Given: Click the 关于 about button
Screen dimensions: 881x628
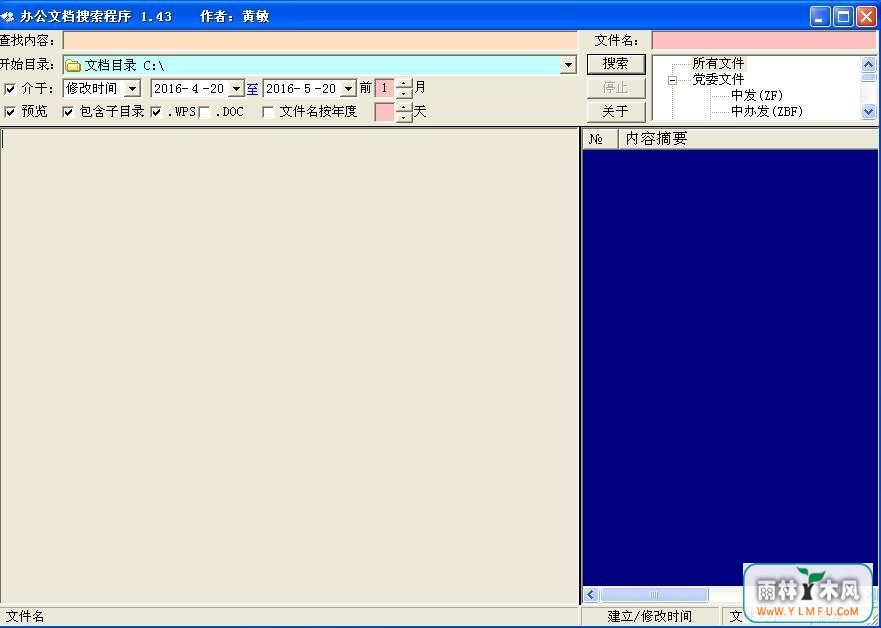Looking at the screenshot, I should pyautogui.click(x=616, y=111).
